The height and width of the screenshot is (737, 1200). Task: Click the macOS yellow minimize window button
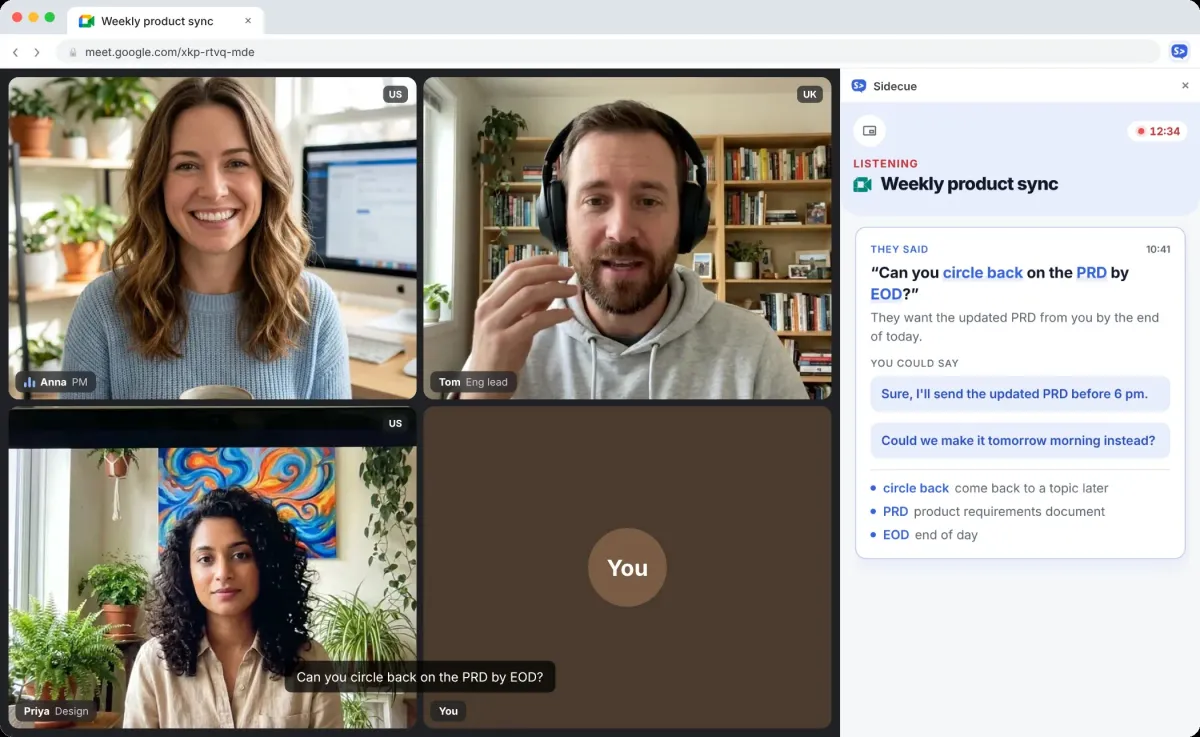[33, 17]
